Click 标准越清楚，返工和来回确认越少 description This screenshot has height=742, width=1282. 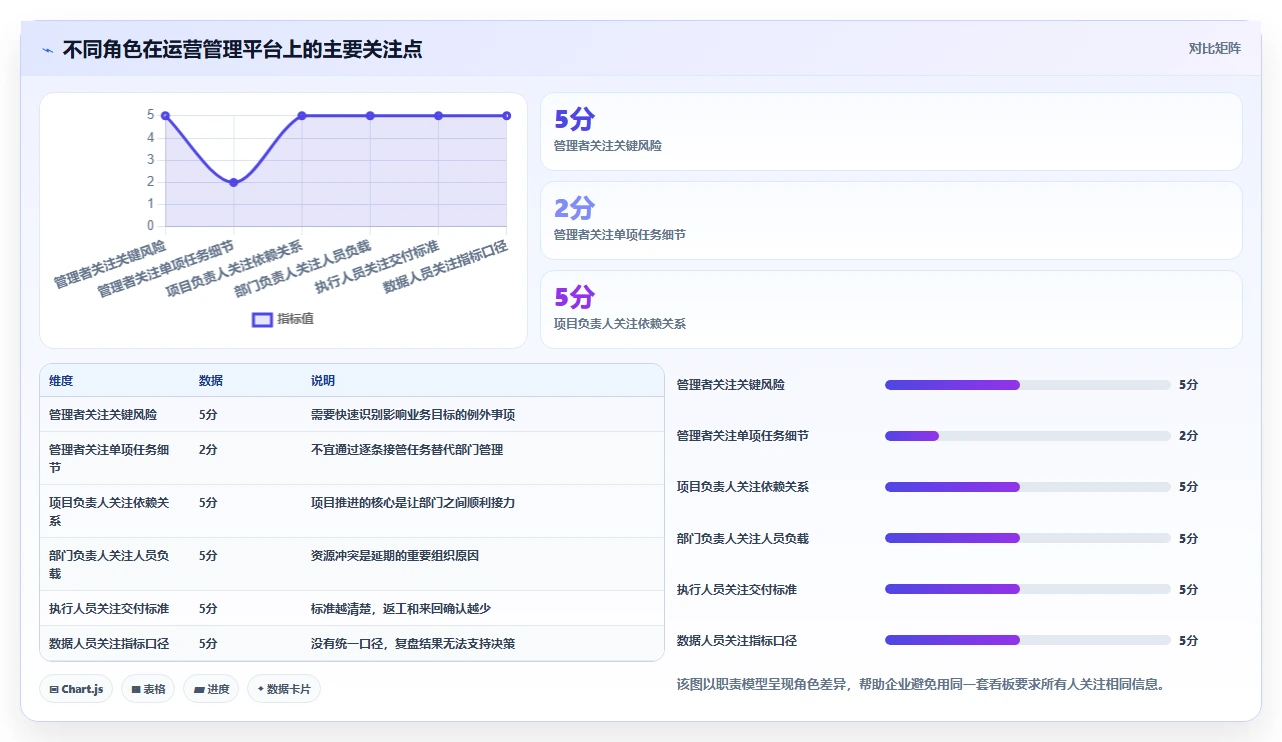coord(401,608)
